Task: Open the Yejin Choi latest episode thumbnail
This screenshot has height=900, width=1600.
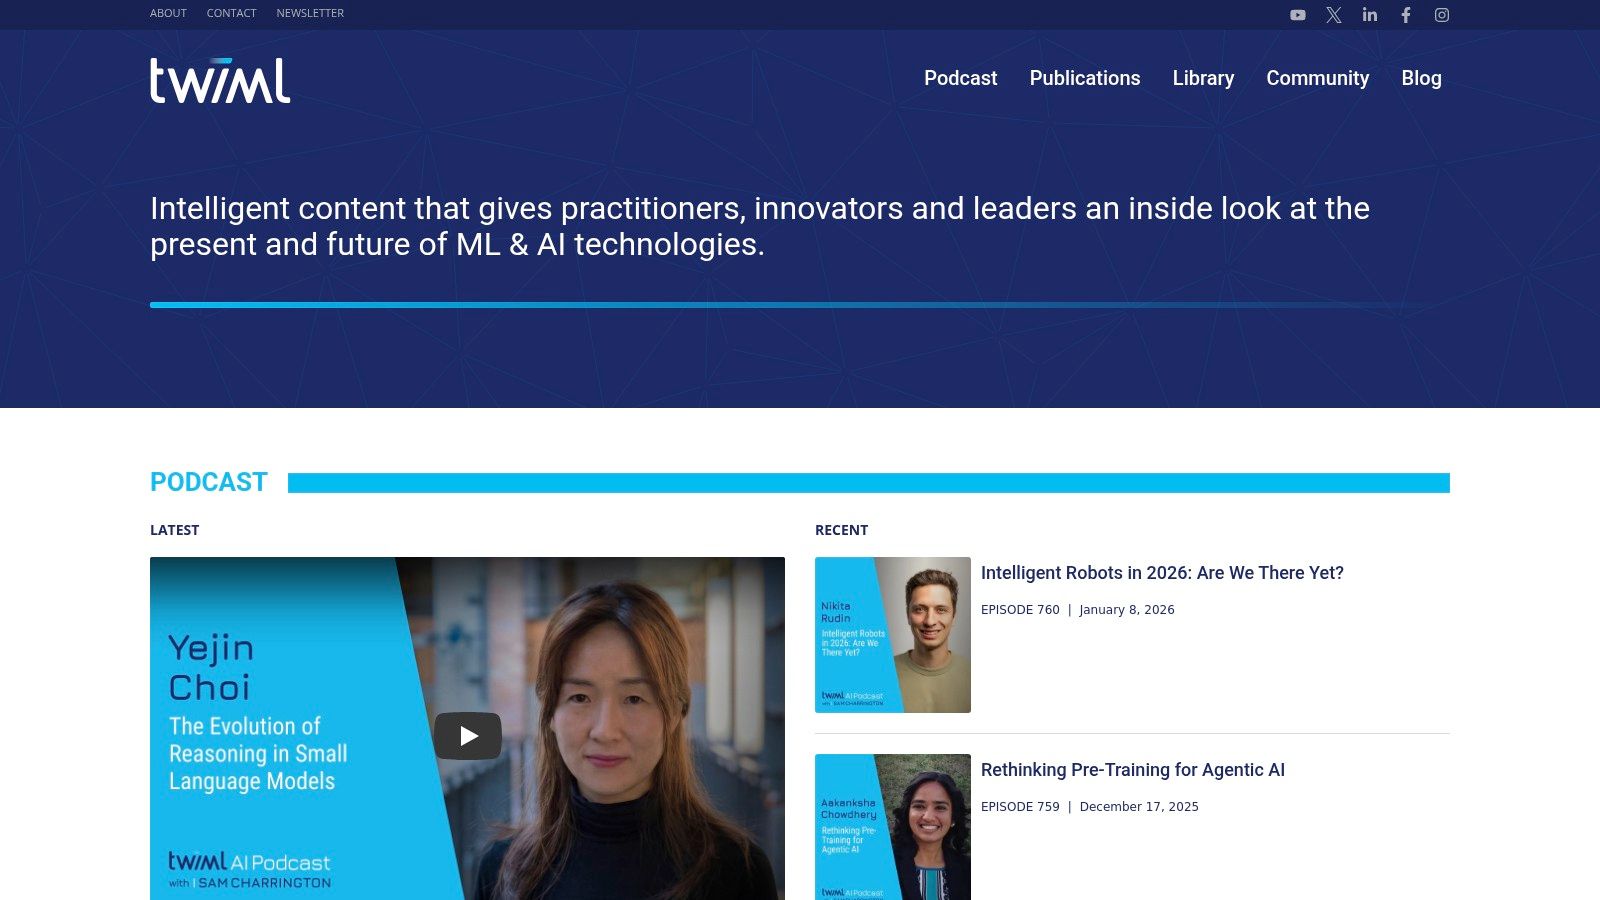Action: [467, 728]
